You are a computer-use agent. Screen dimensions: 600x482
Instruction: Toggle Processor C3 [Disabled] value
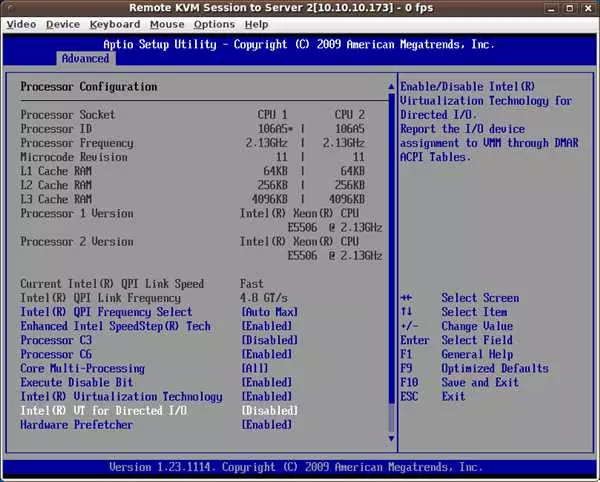(269, 340)
